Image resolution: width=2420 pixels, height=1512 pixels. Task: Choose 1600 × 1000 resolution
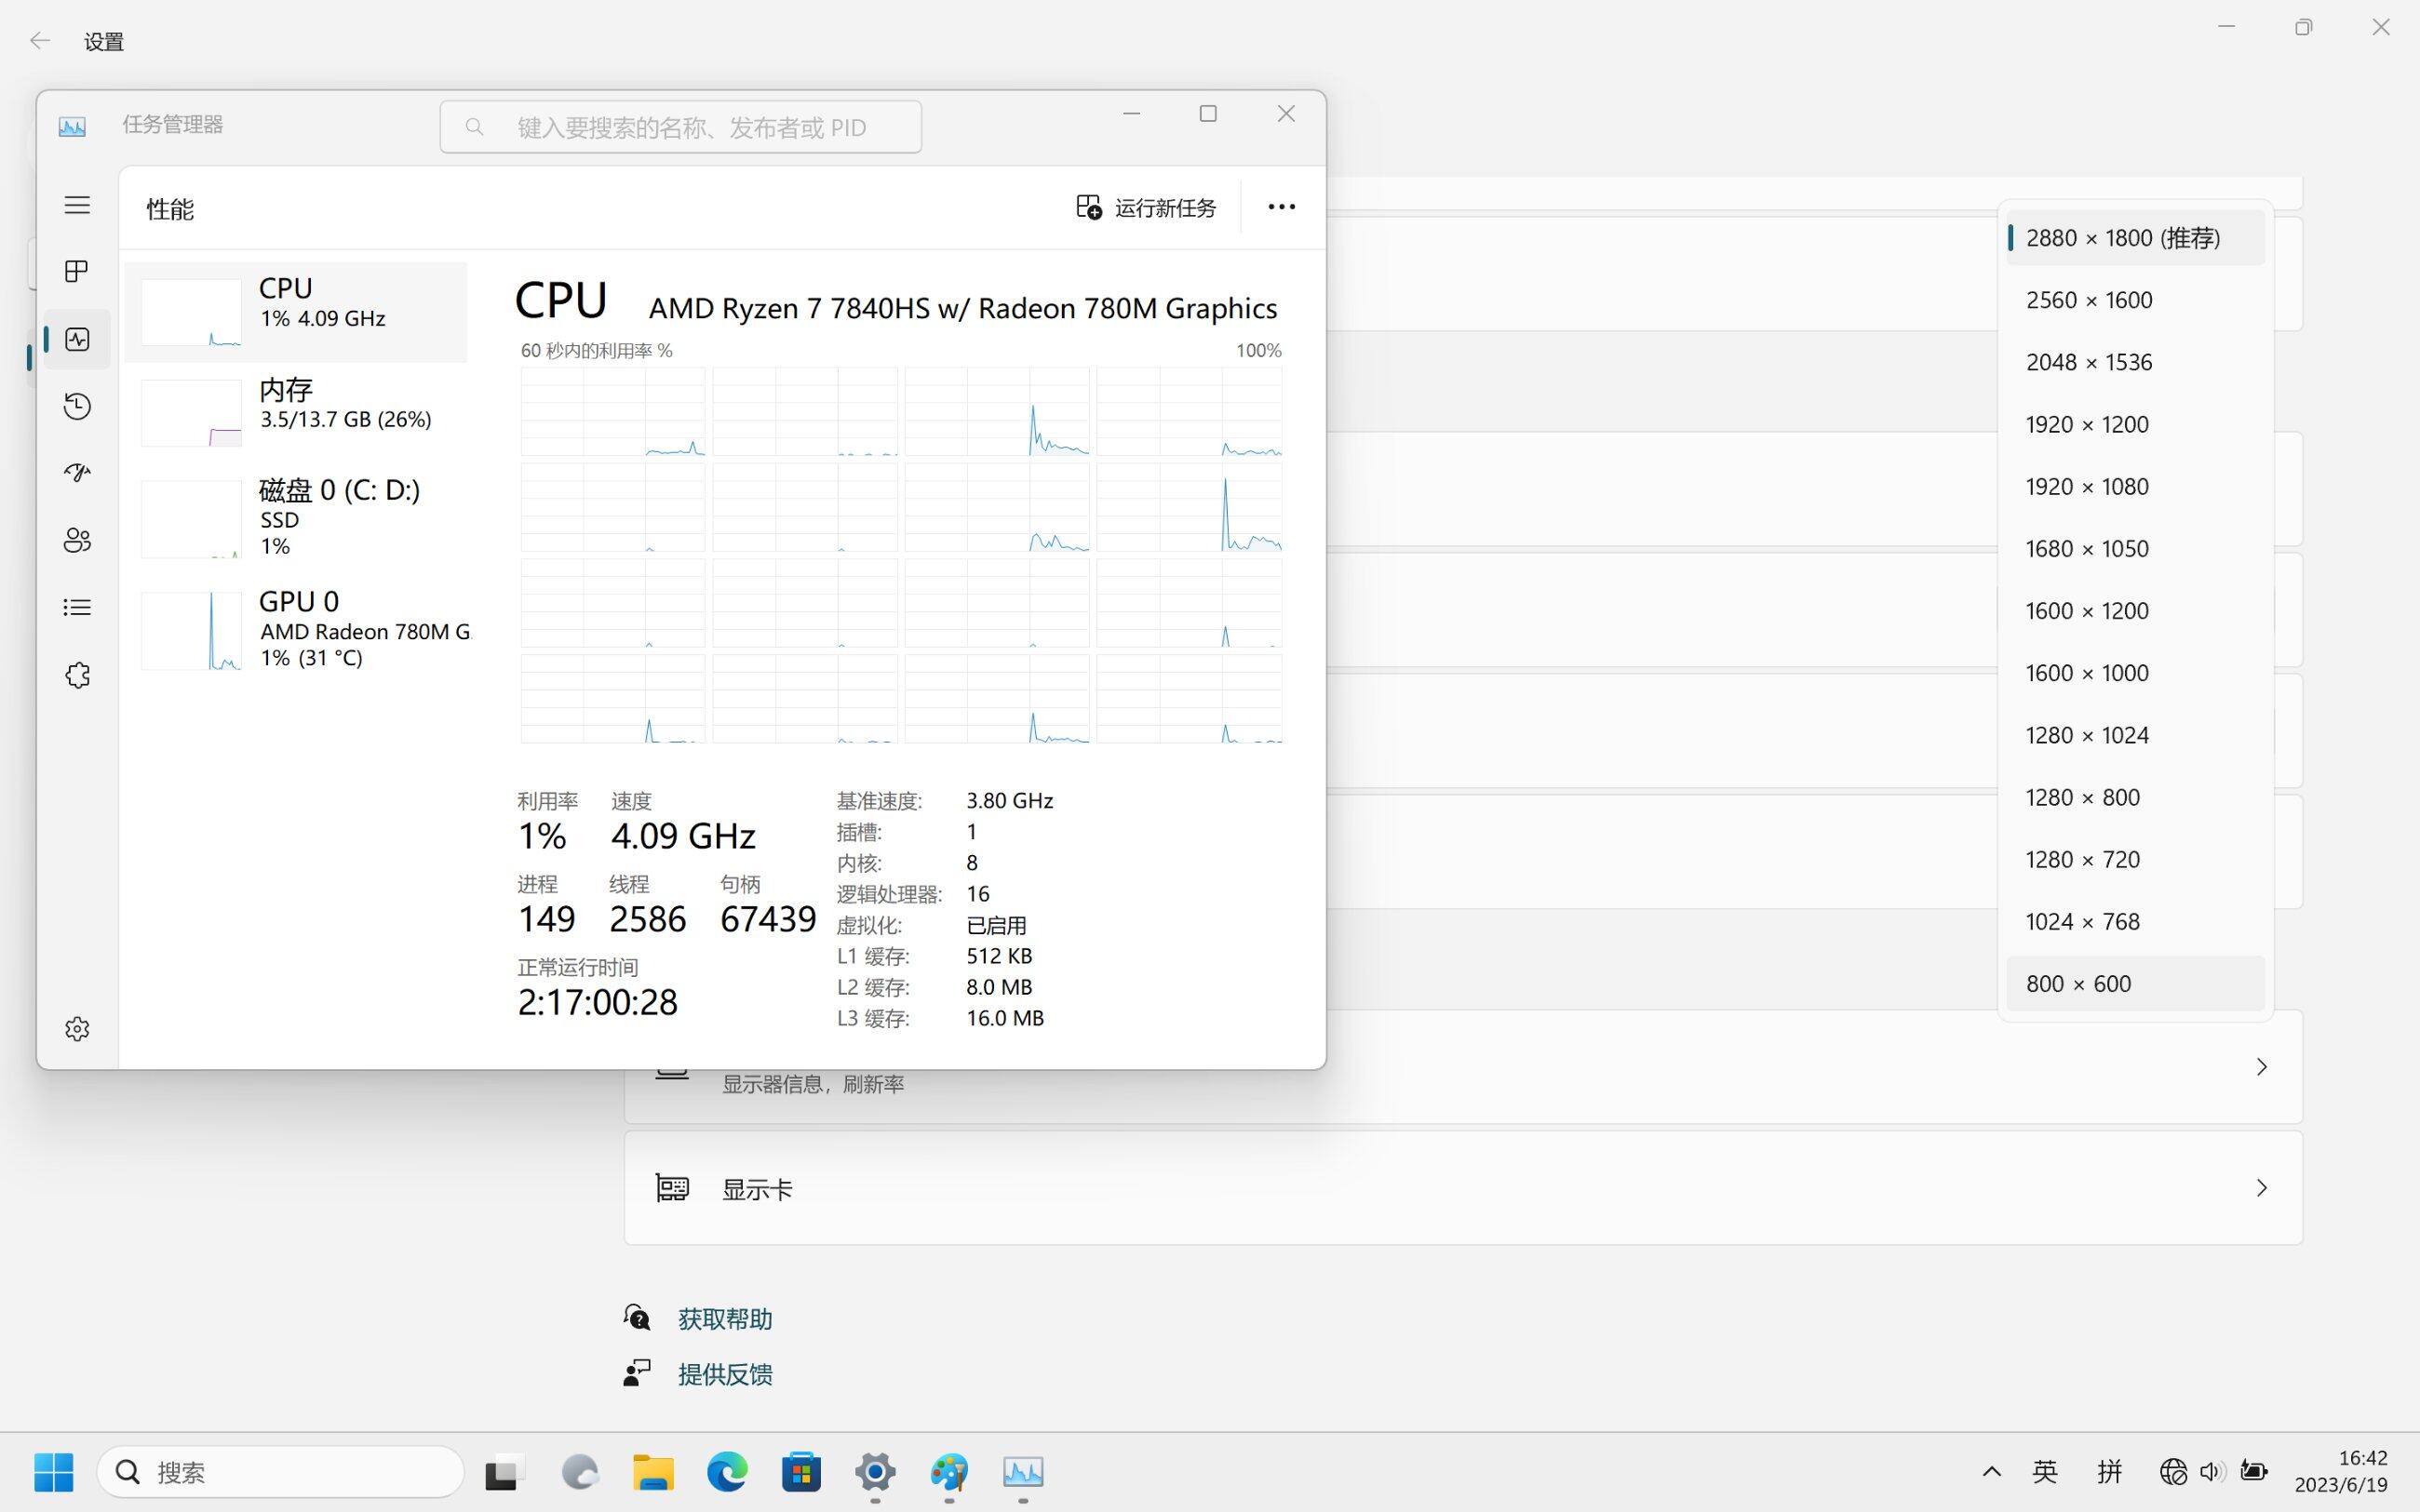coord(2135,672)
